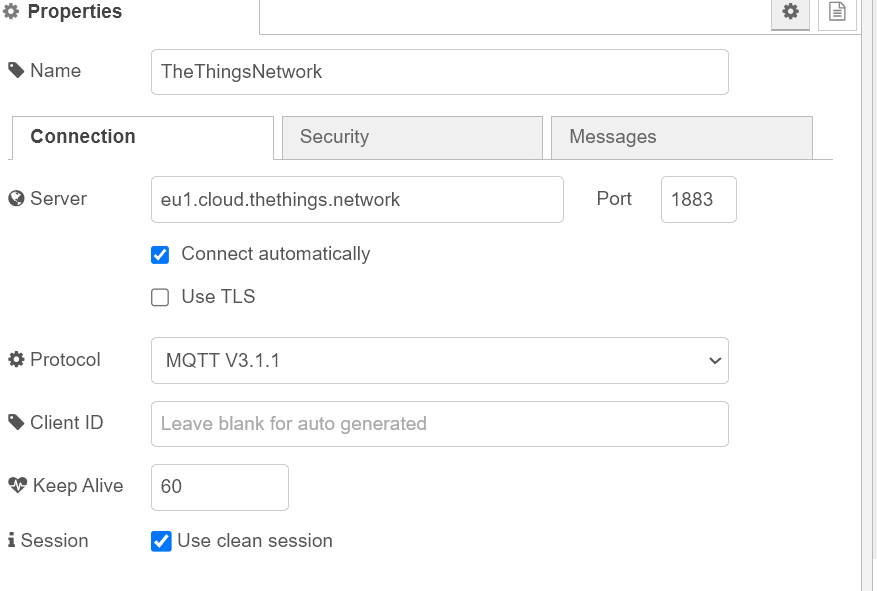The width and height of the screenshot is (877, 591).
Task: Open the Messages tab
Action: [681, 138]
